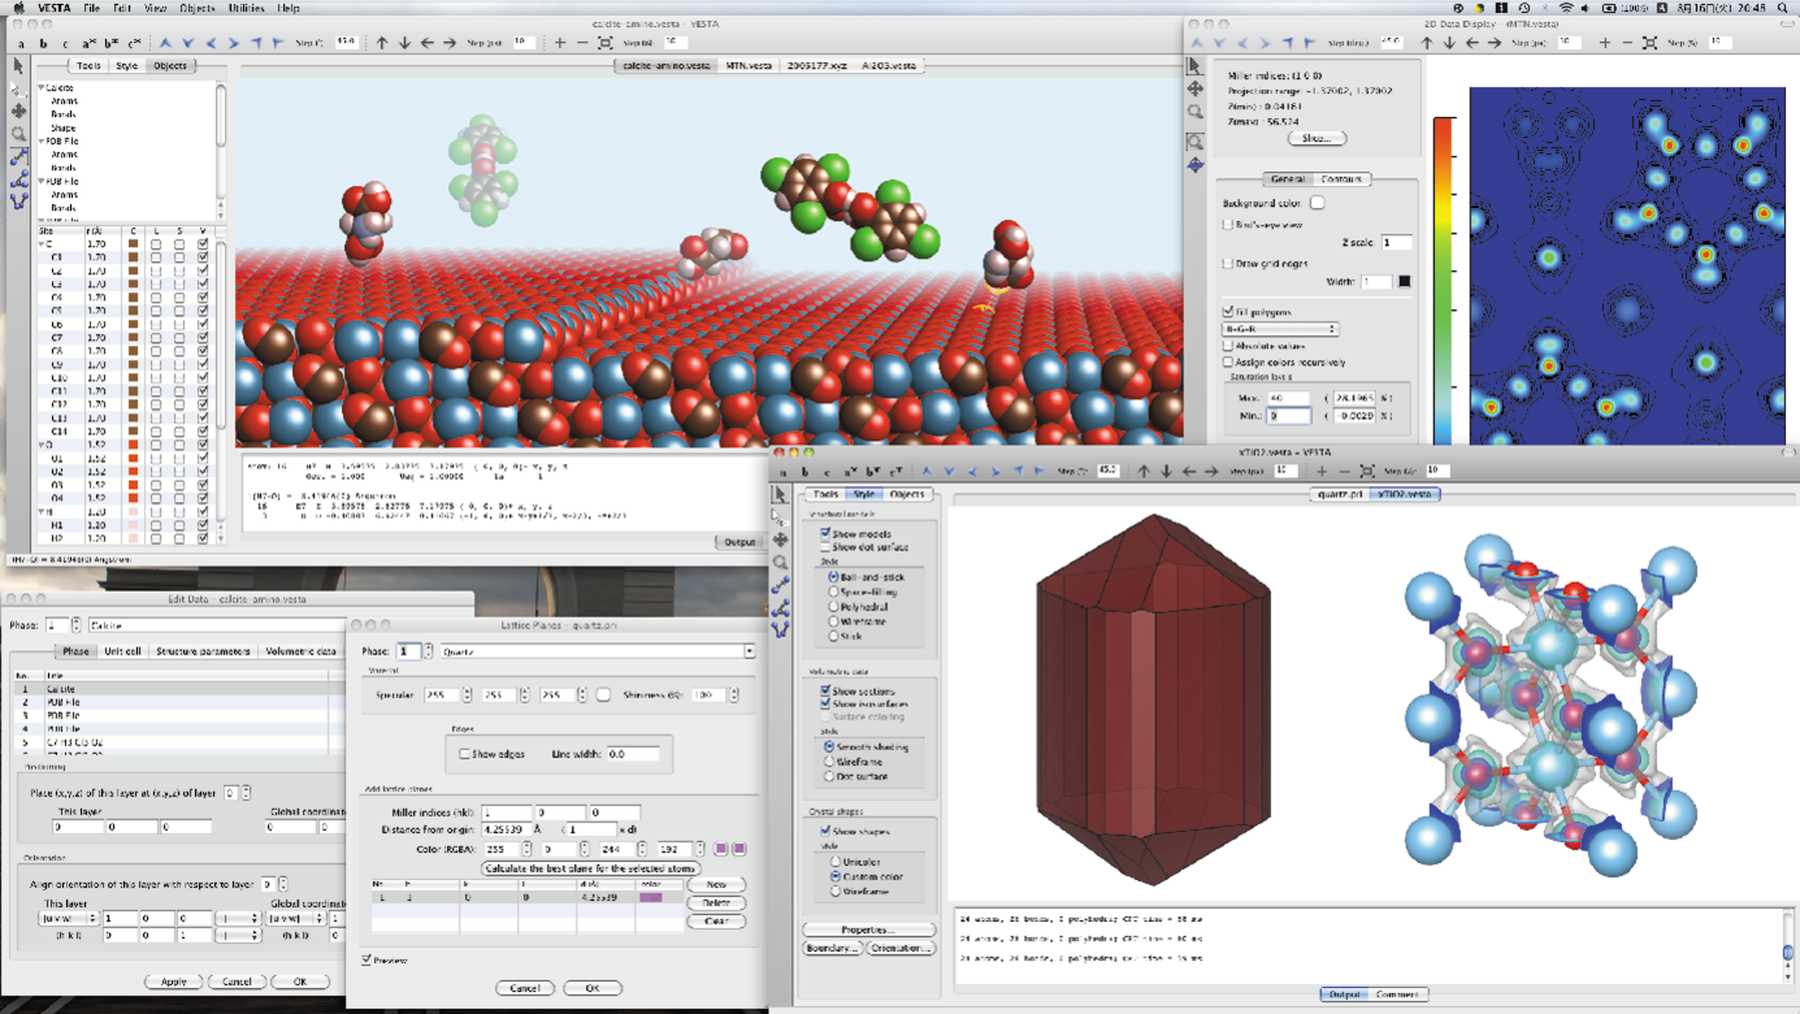The height and width of the screenshot is (1014, 1800).
Task: Collapse the O site group in atom list
Action: click(41, 444)
